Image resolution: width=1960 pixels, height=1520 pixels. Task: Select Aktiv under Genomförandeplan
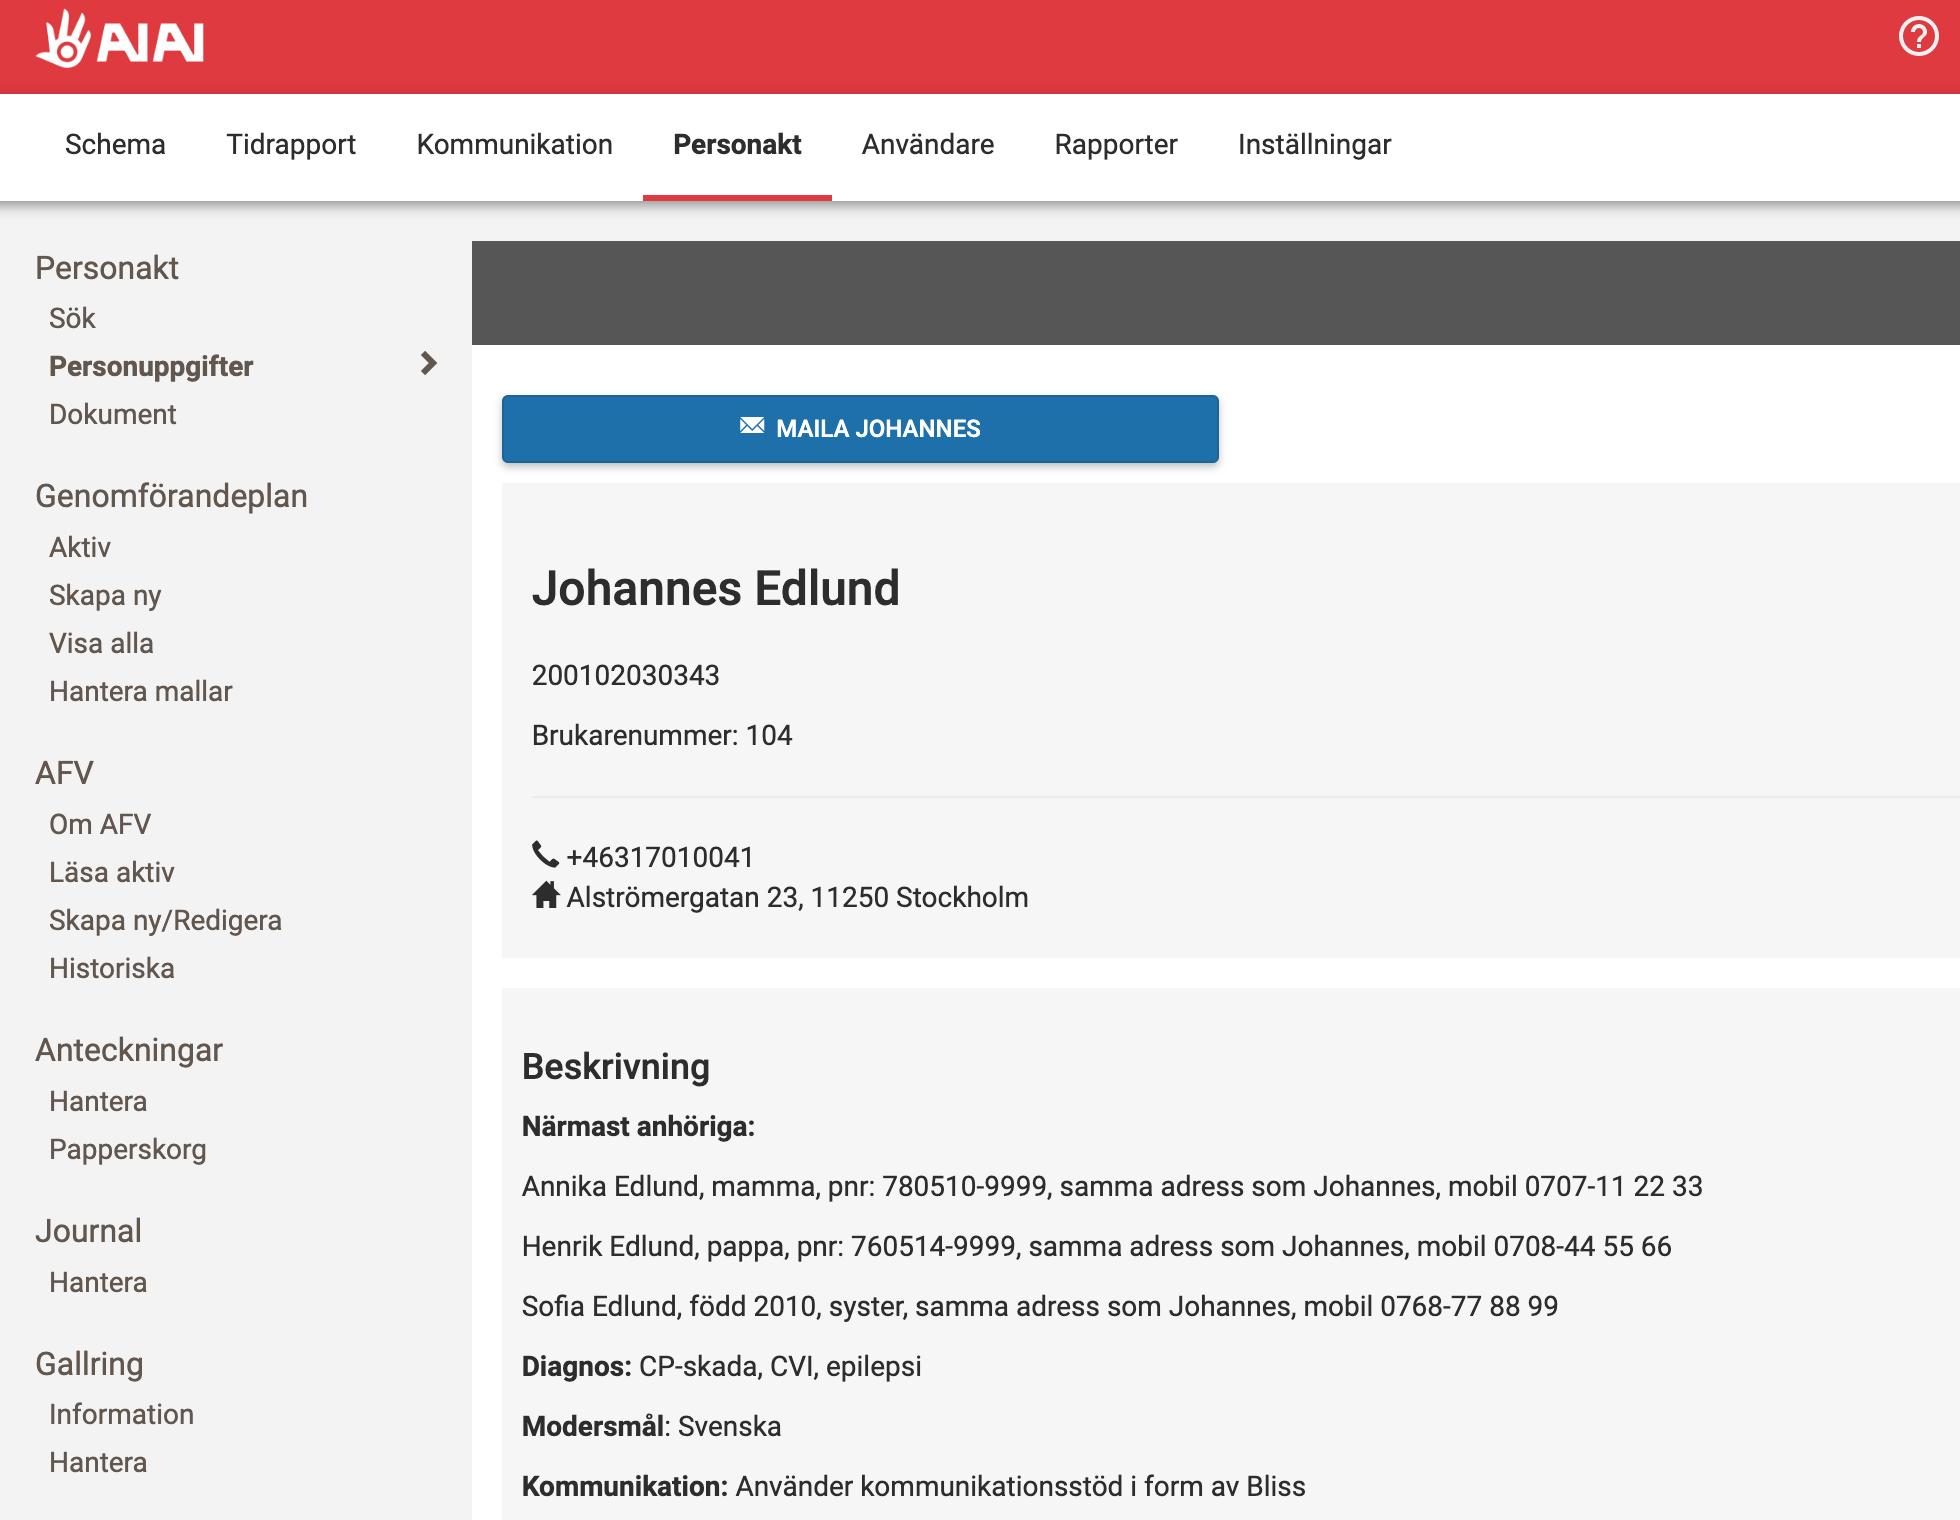click(80, 547)
